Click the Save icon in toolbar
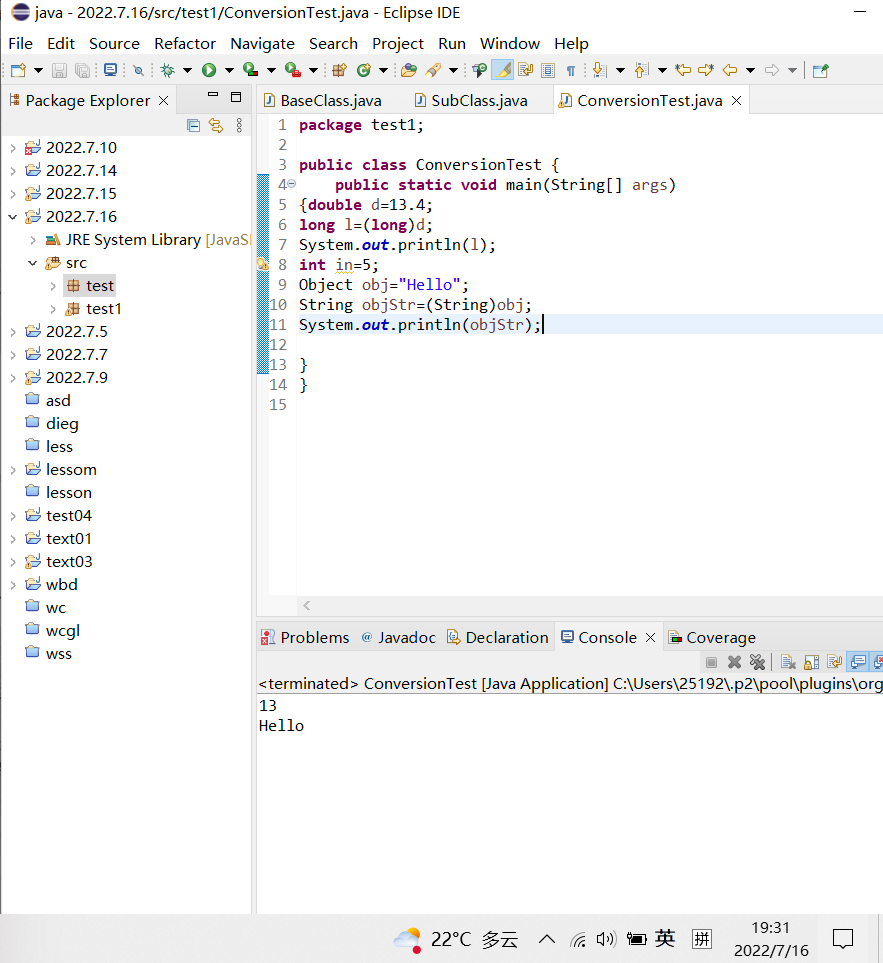883x963 pixels. [x=59, y=70]
